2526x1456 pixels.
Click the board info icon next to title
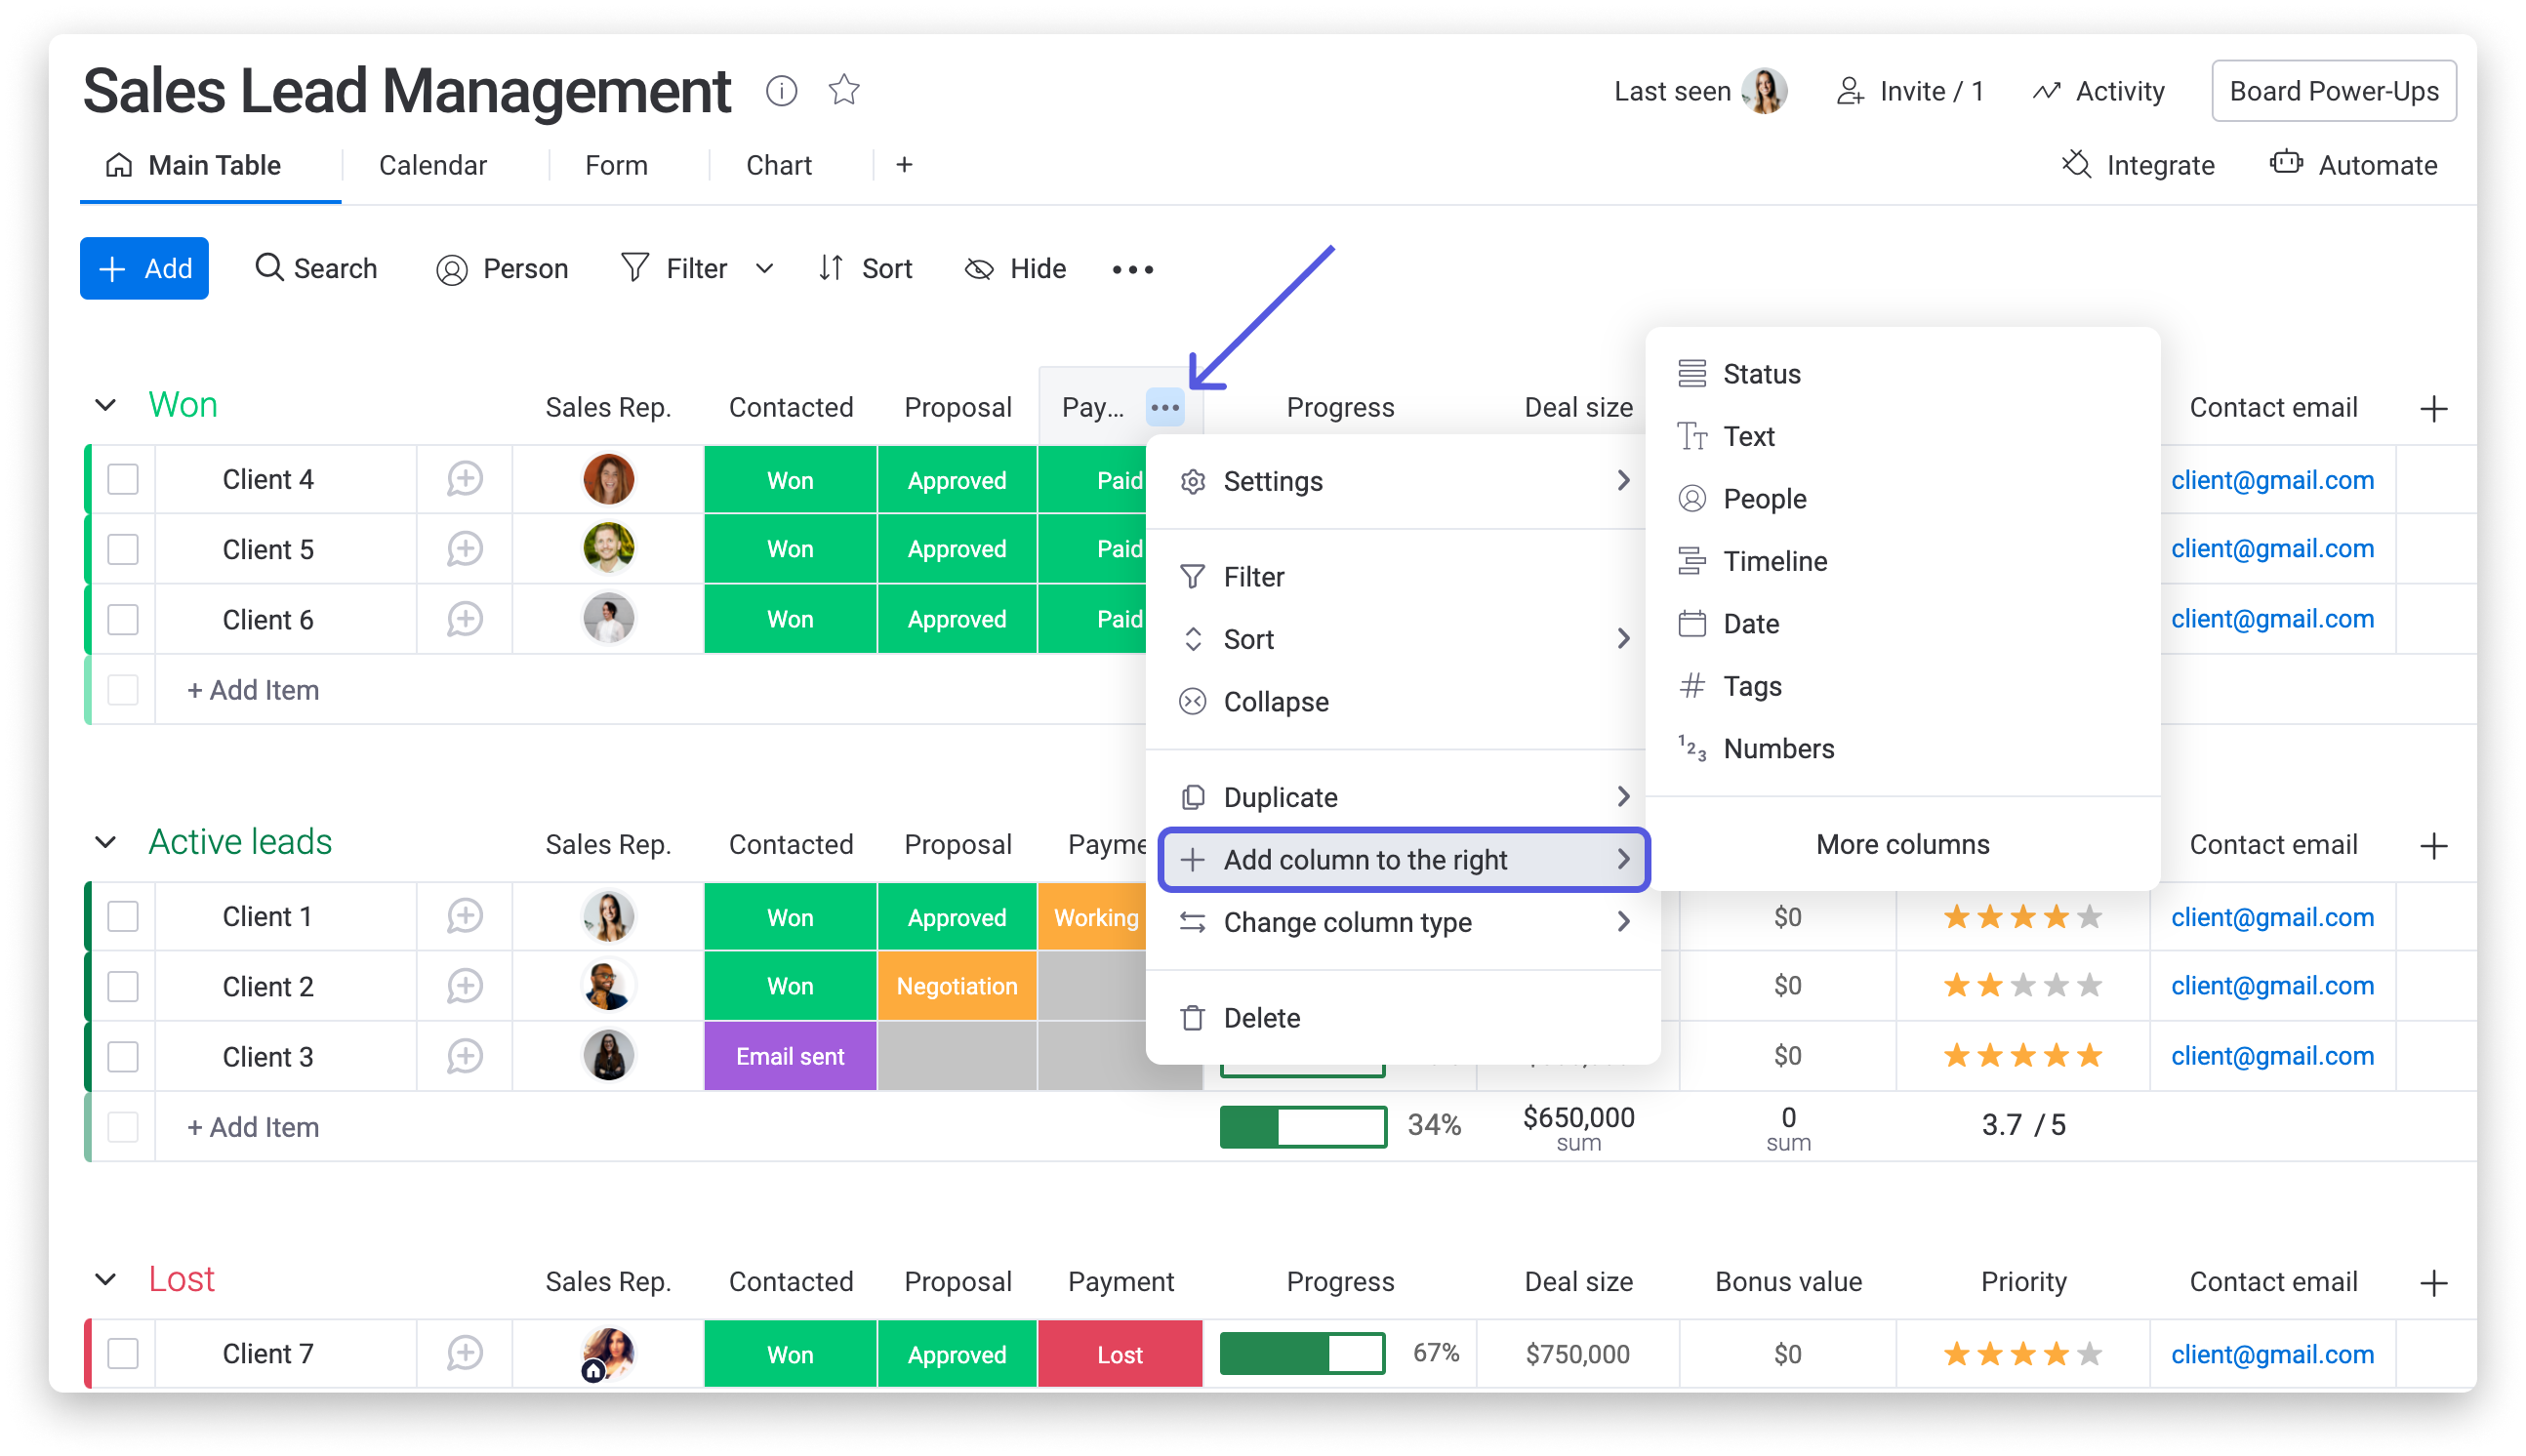tap(781, 91)
